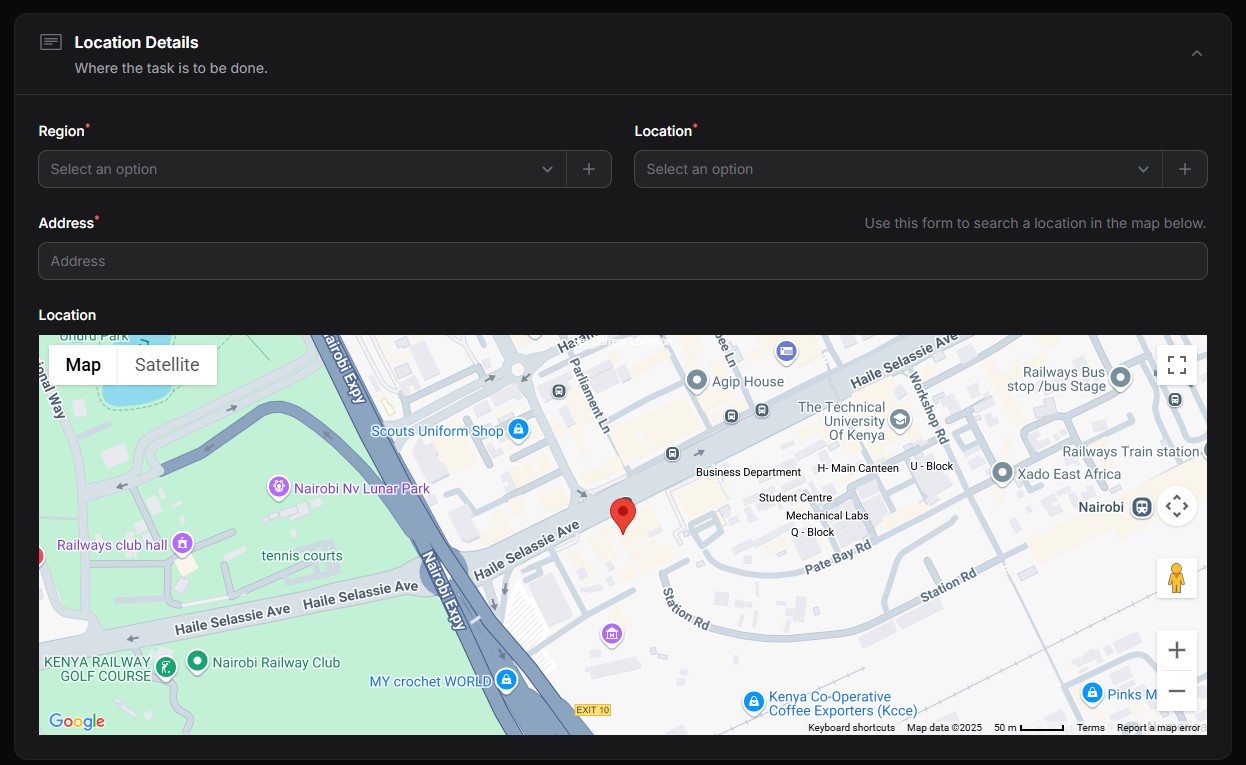Collapse the Location Details section chevron
This screenshot has width=1246, height=765.
[x=1196, y=53]
